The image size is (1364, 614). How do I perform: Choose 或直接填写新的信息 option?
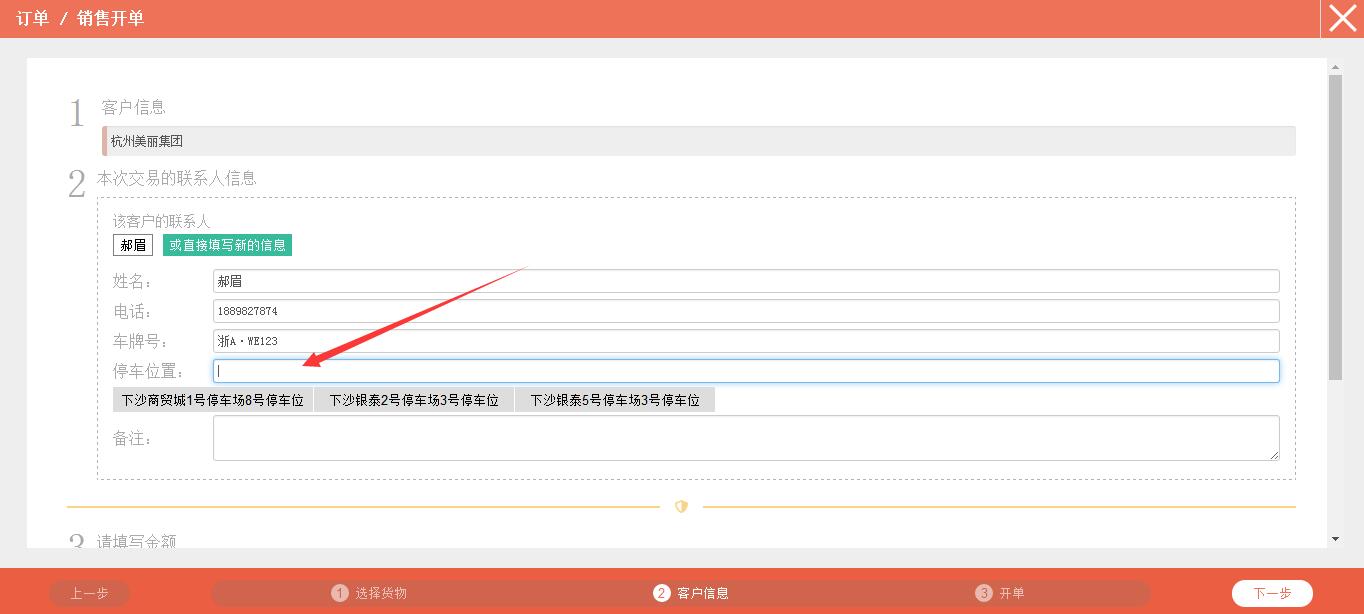[227, 245]
